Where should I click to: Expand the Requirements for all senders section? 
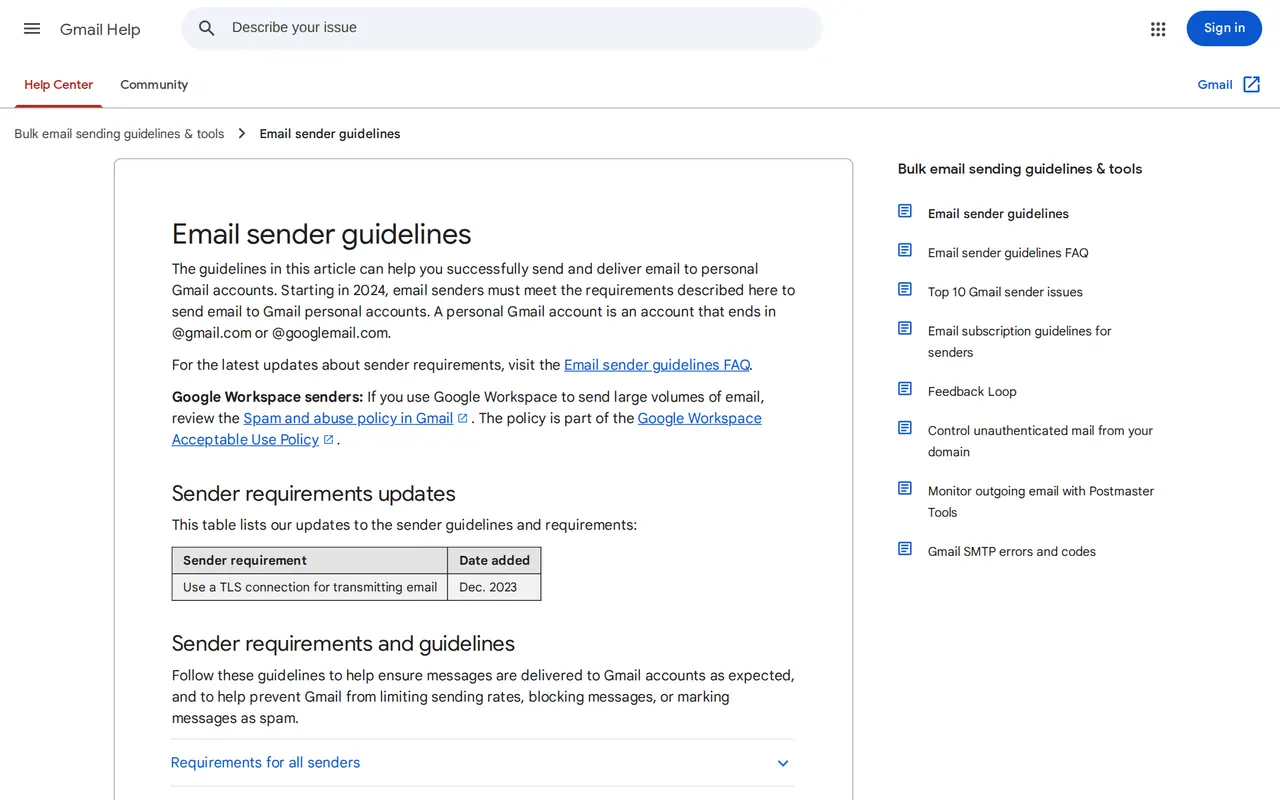coord(482,763)
